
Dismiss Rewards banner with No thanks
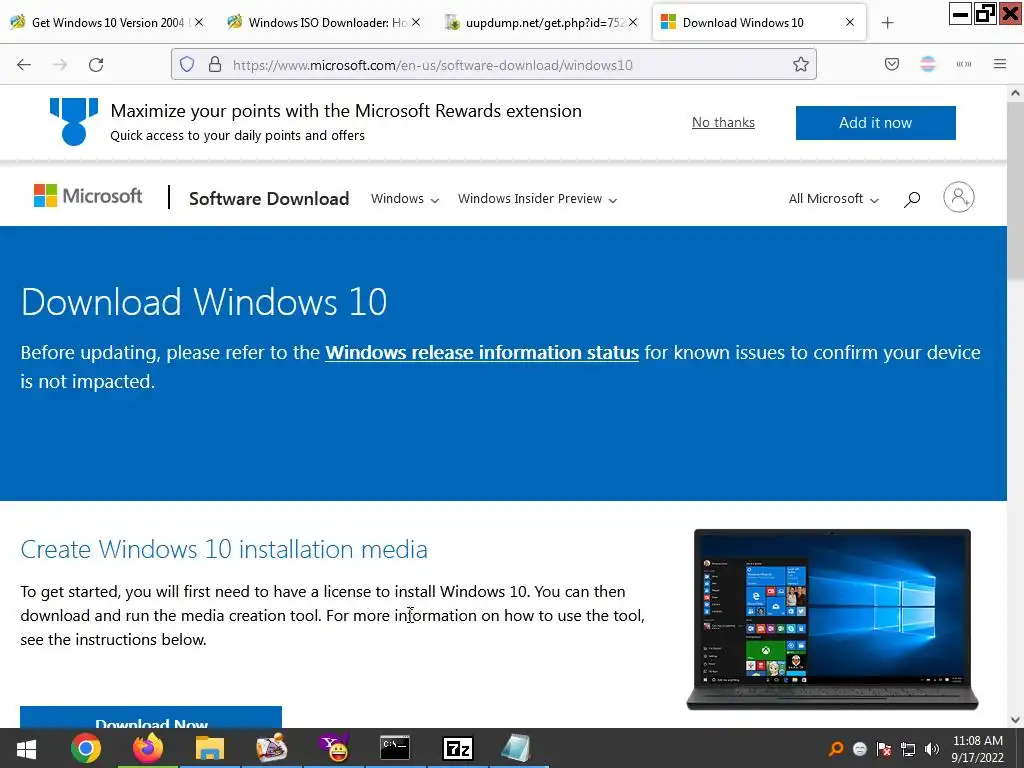[723, 122]
